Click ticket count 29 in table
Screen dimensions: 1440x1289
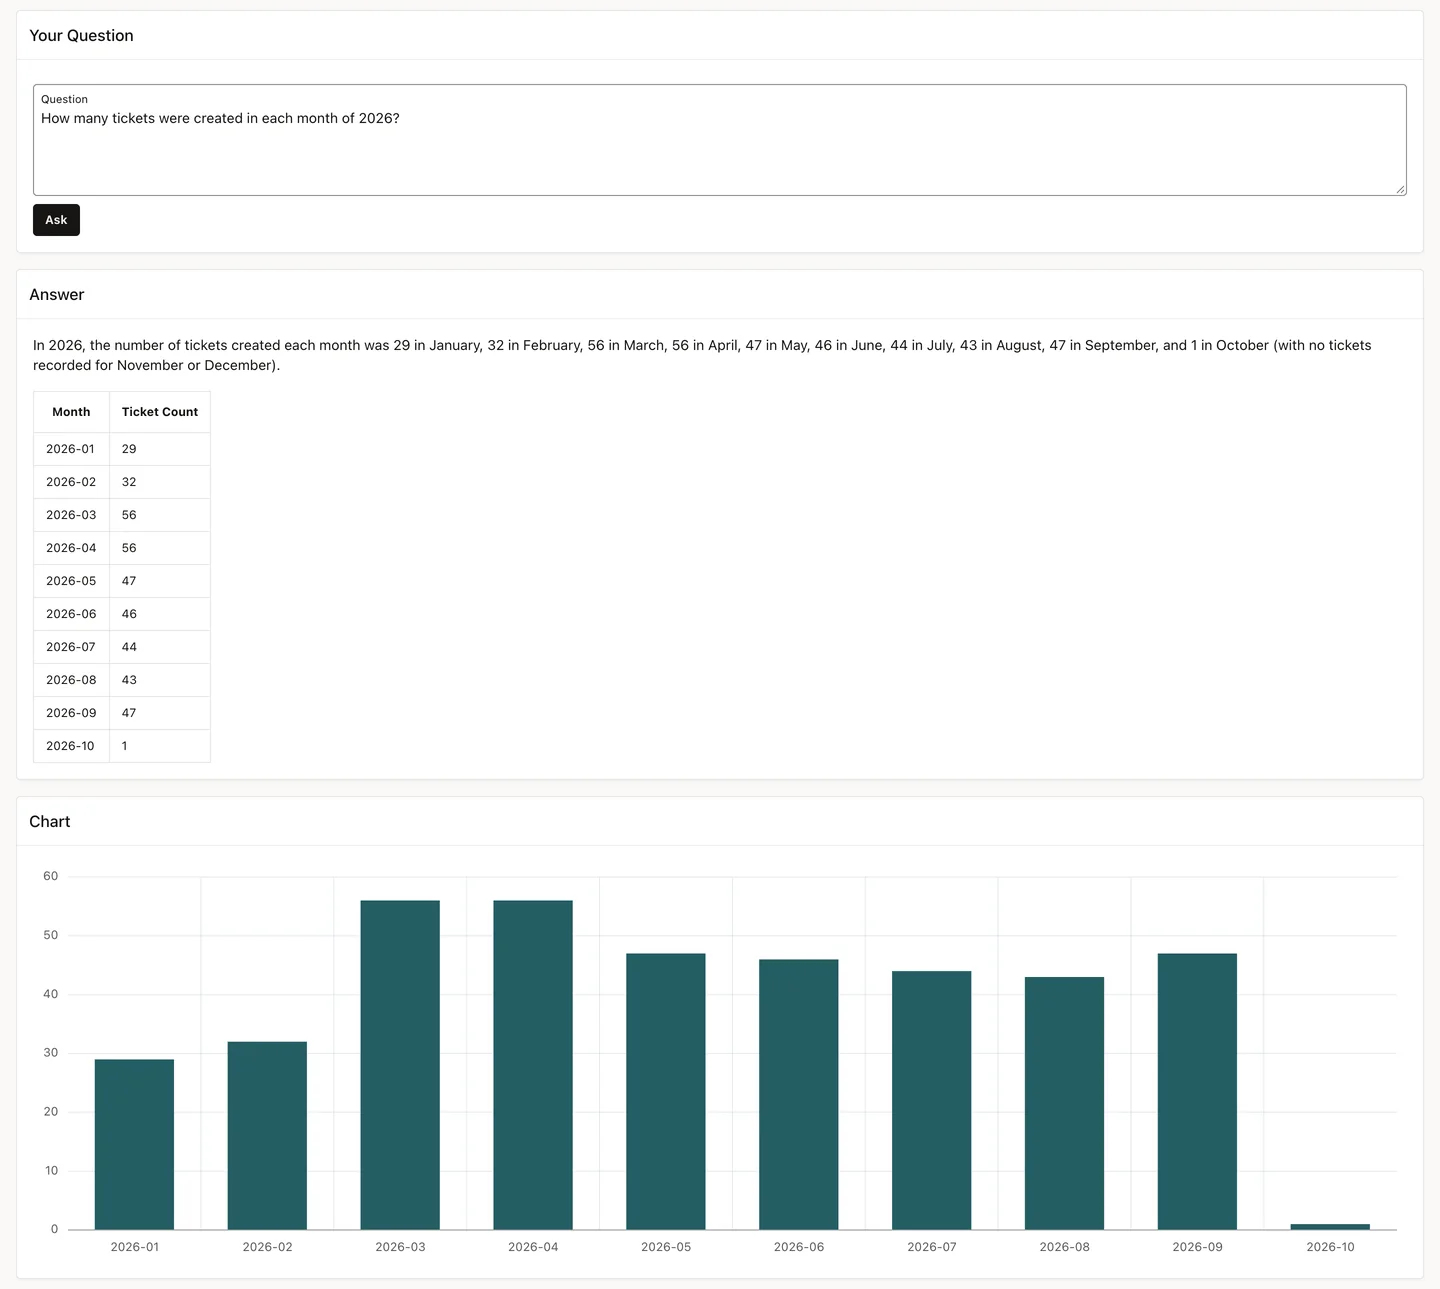click(160, 449)
